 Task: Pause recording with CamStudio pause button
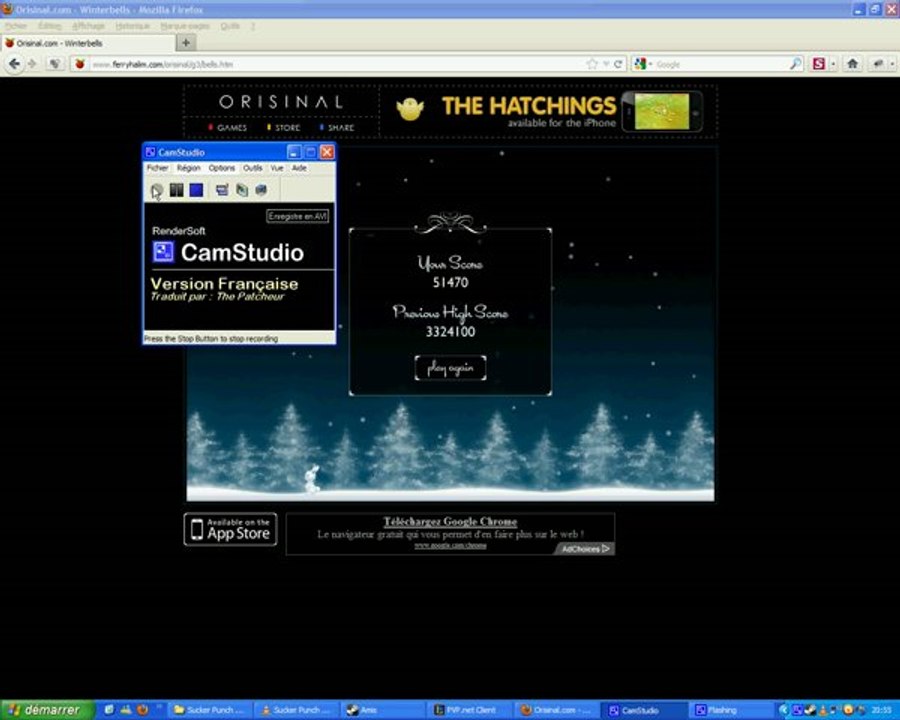(x=177, y=189)
